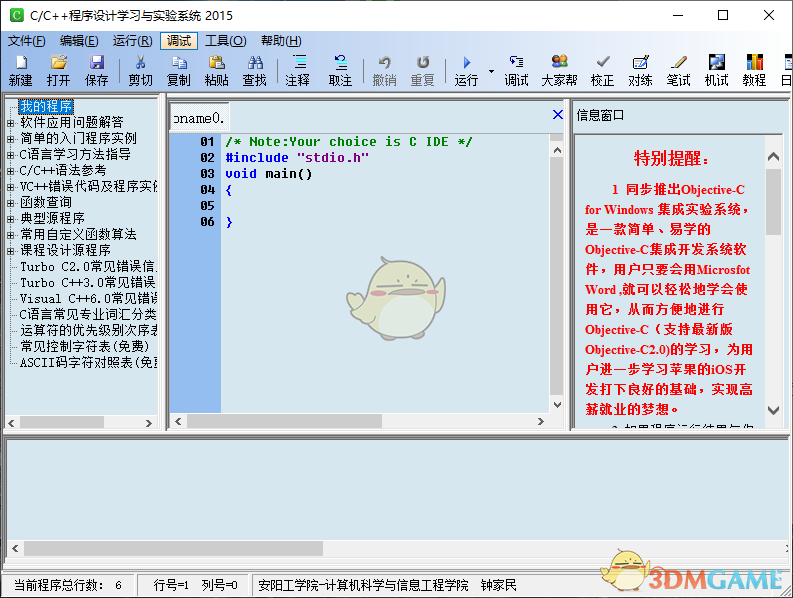793x598 pixels.
Task: Expand VC++错误代码及程序实例 node
Action: 10,187
